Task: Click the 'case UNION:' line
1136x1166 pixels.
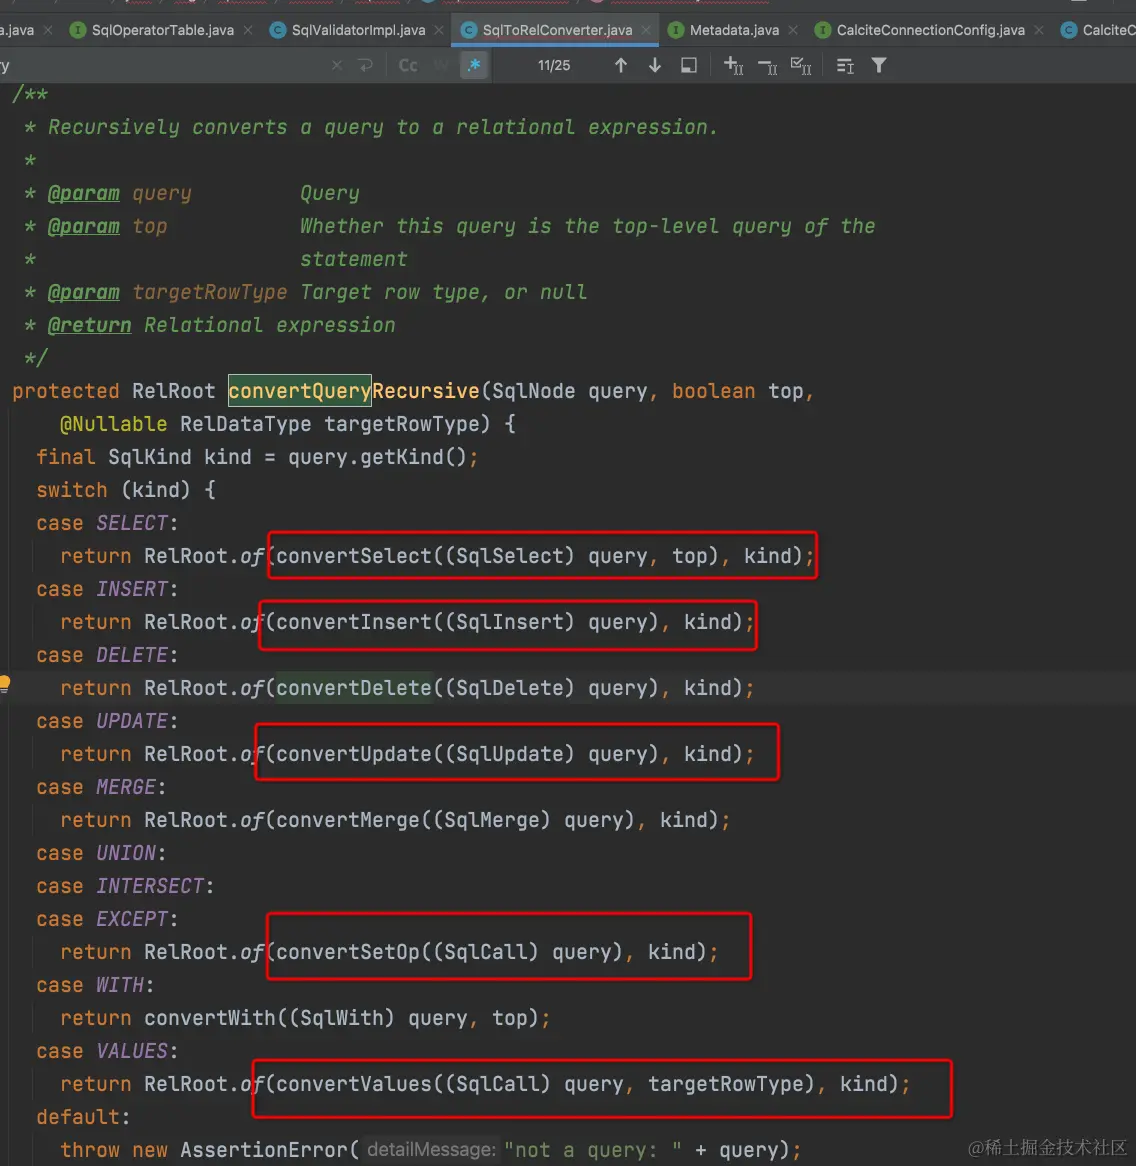Action: tap(101, 853)
